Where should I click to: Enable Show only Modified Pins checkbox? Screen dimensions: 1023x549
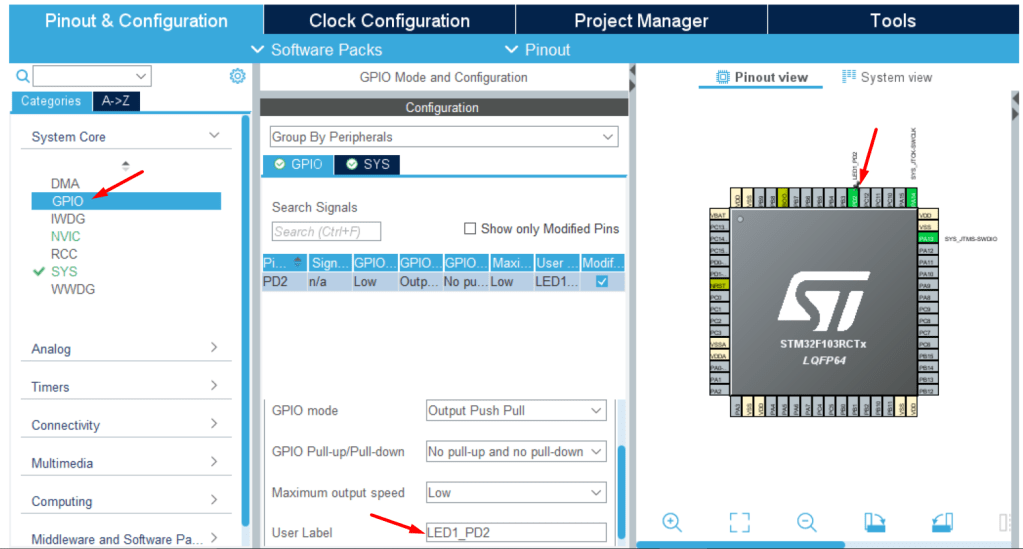coord(470,229)
